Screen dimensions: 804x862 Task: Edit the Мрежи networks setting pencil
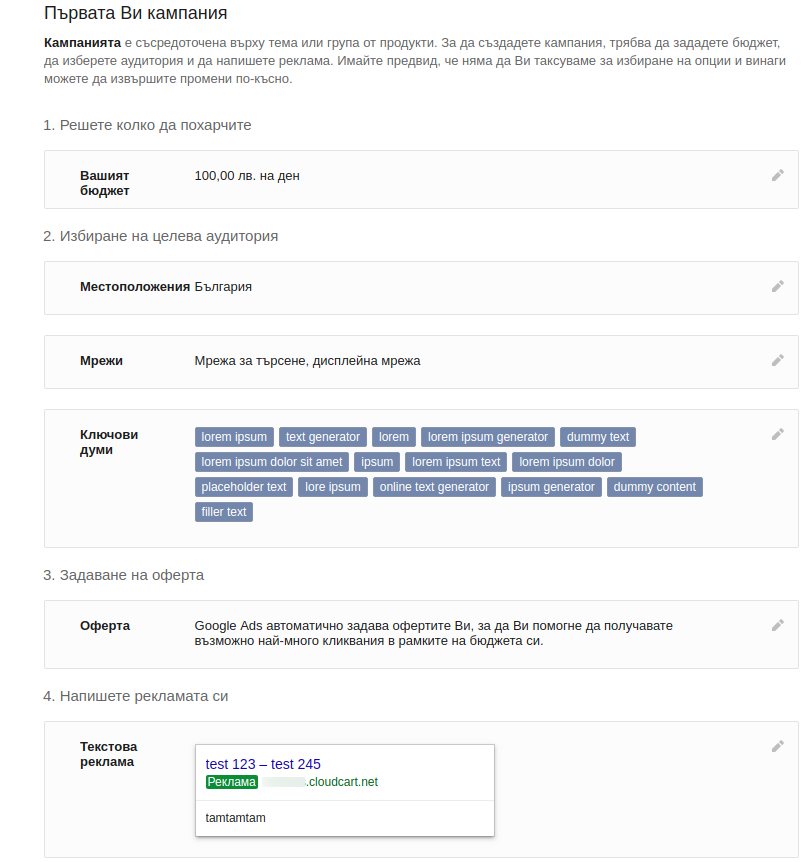[x=777, y=361]
